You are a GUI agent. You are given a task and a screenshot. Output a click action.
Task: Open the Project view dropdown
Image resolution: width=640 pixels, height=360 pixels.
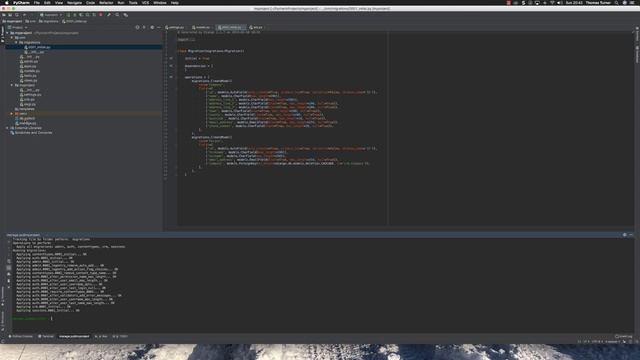point(18,27)
